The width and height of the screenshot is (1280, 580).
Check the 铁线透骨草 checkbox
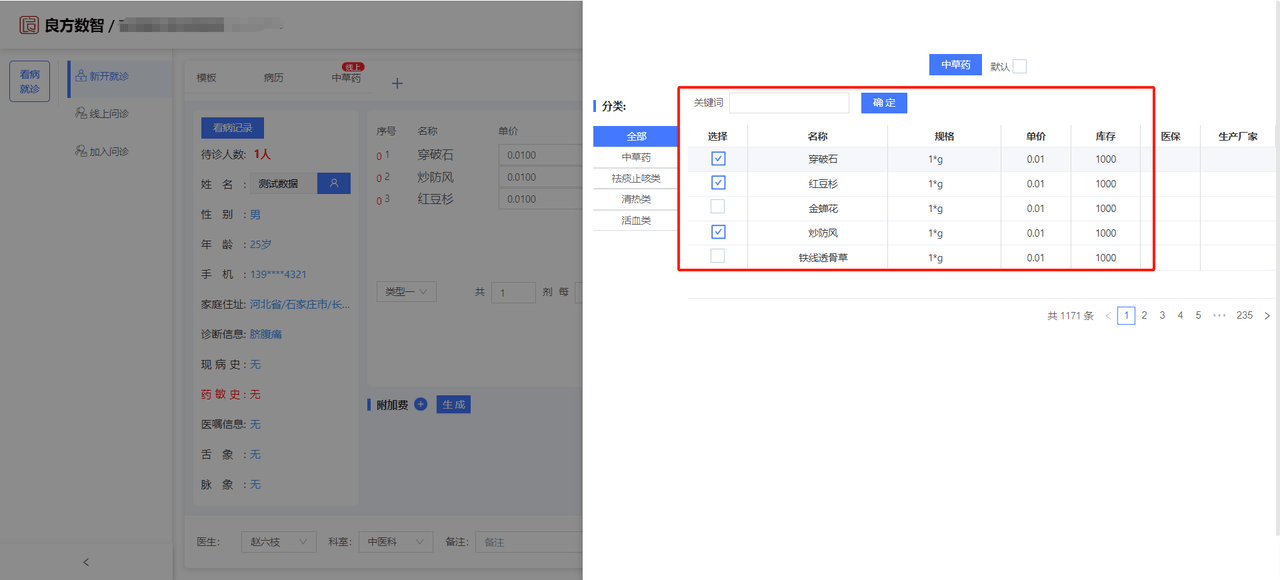(x=718, y=256)
